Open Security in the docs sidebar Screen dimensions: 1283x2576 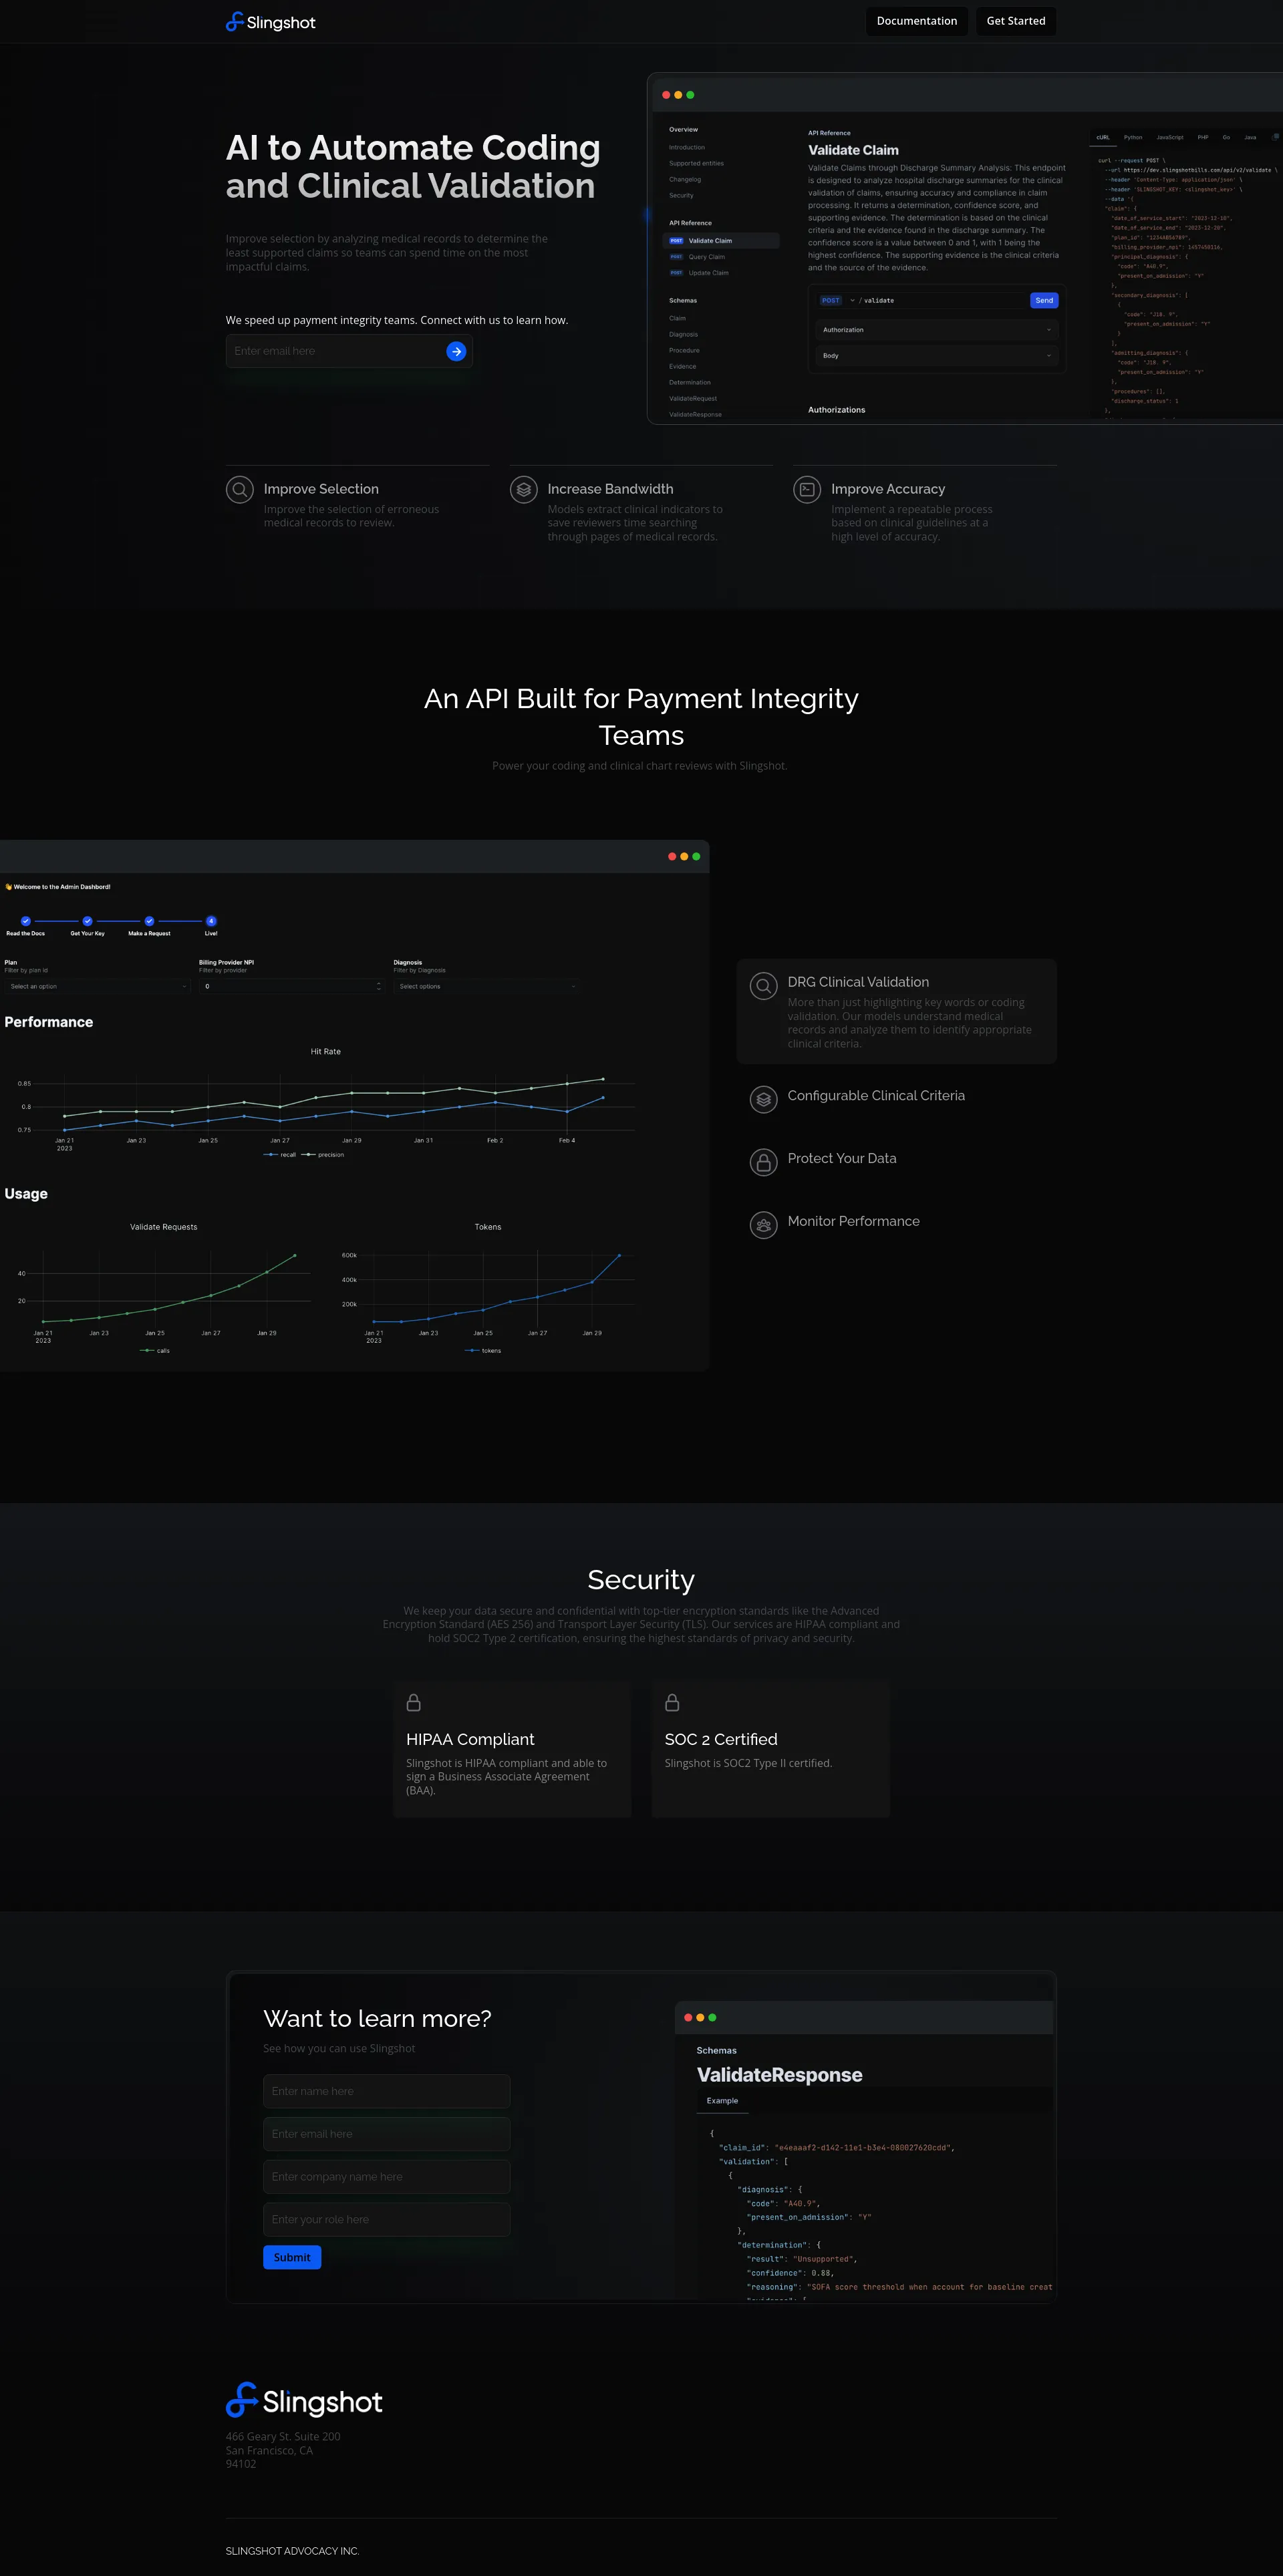coord(681,196)
